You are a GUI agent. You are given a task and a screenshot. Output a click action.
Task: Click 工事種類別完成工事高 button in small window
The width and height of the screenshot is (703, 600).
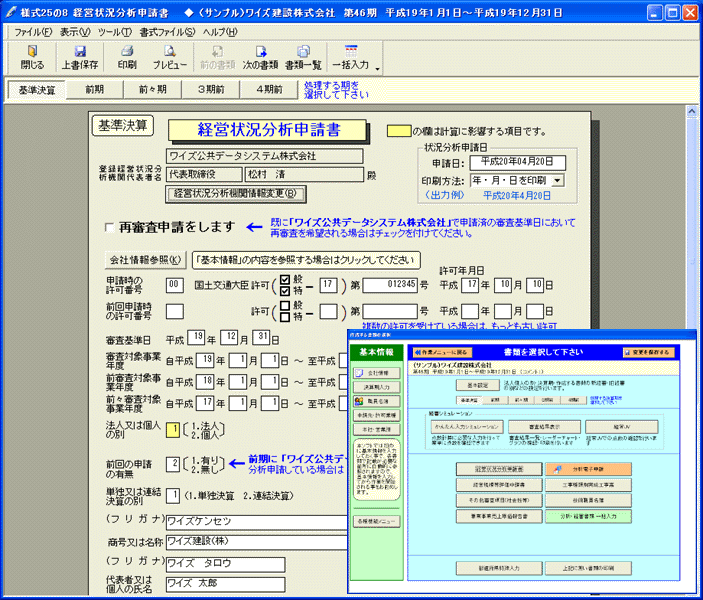click(x=588, y=485)
